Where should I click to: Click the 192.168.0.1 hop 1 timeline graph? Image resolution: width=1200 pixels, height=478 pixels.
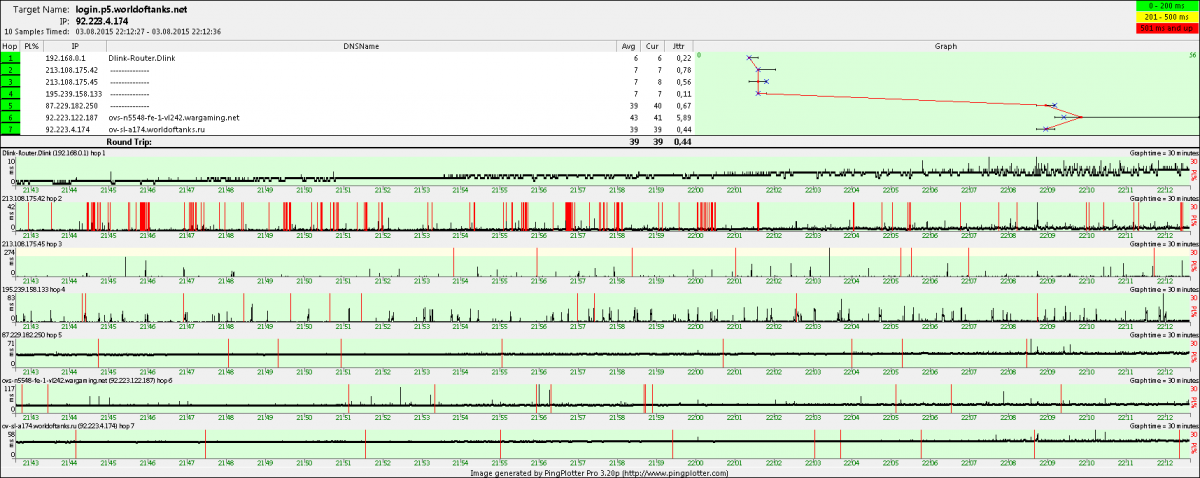pyautogui.click(x=600, y=172)
